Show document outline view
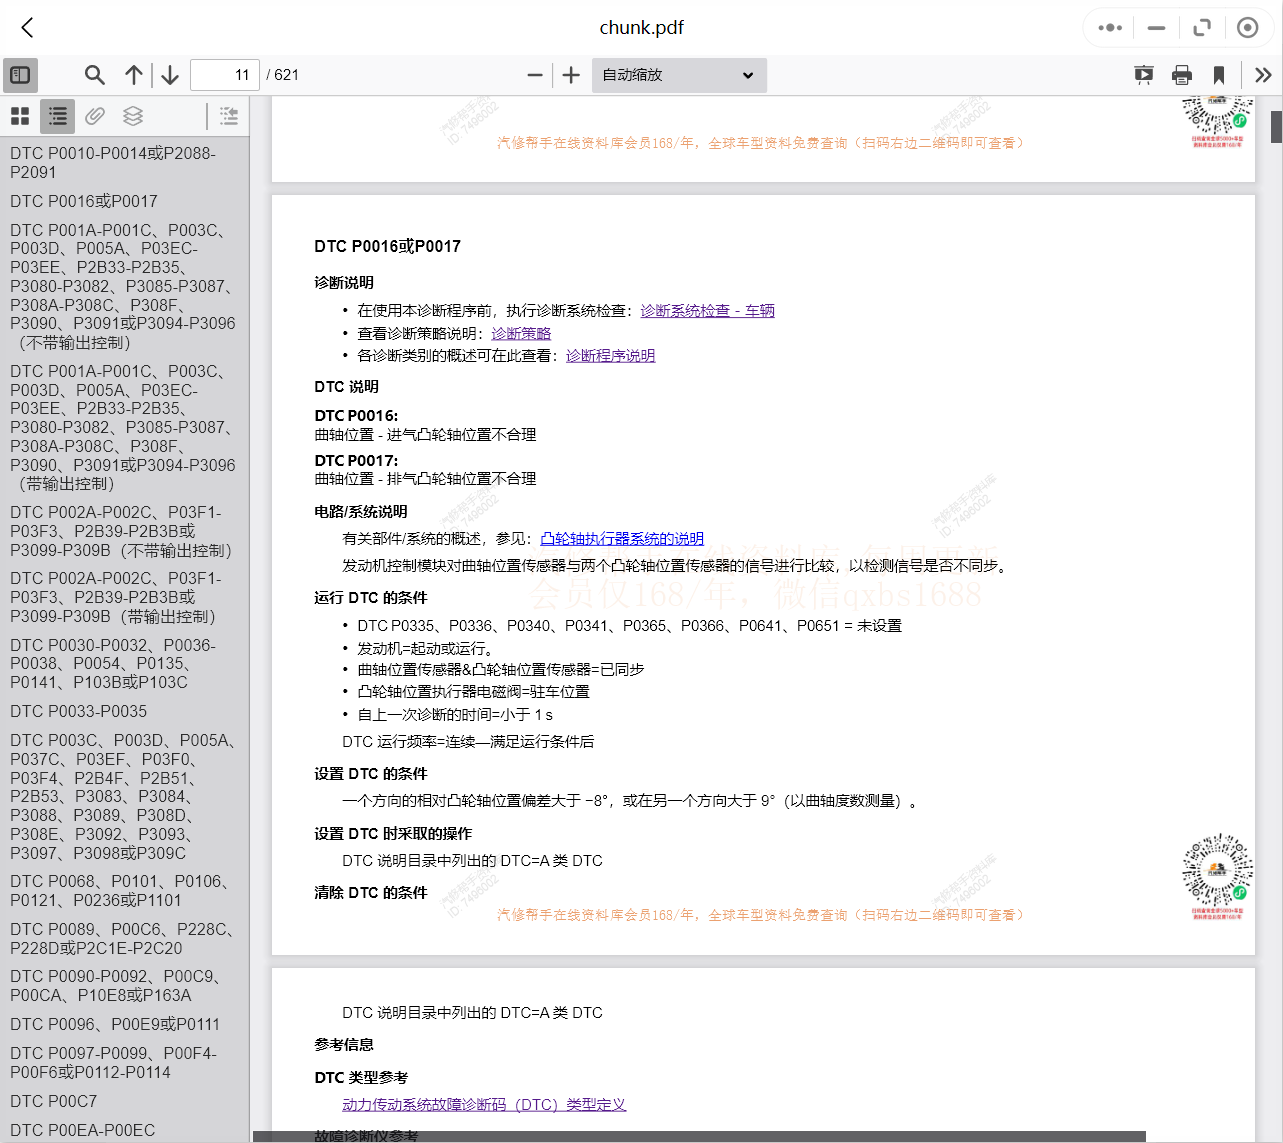Viewport: 1283px width, 1143px height. pos(58,116)
